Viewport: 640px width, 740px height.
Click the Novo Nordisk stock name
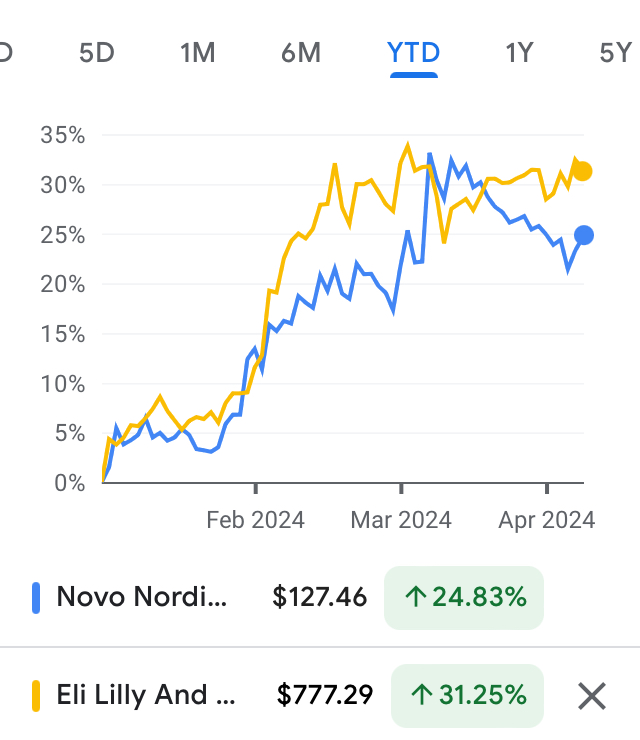(x=142, y=597)
